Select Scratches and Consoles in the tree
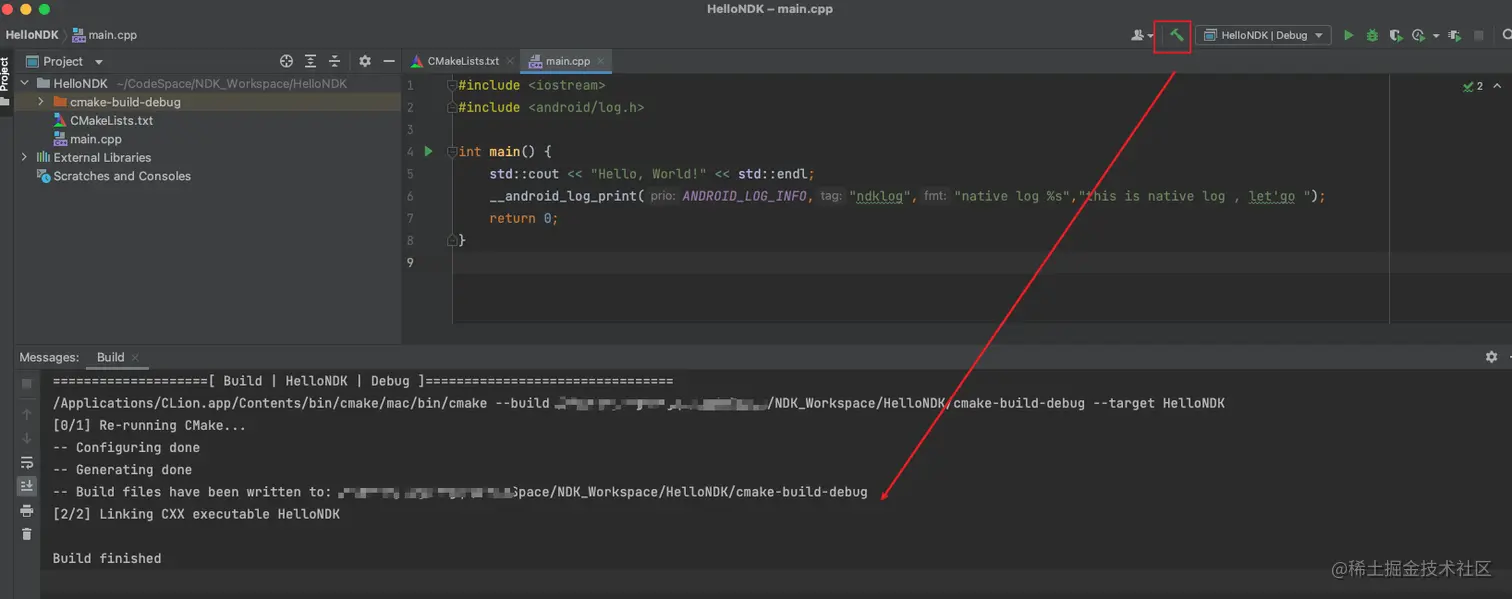This screenshot has width=1512, height=599. pyautogui.click(x=122, y=176)
